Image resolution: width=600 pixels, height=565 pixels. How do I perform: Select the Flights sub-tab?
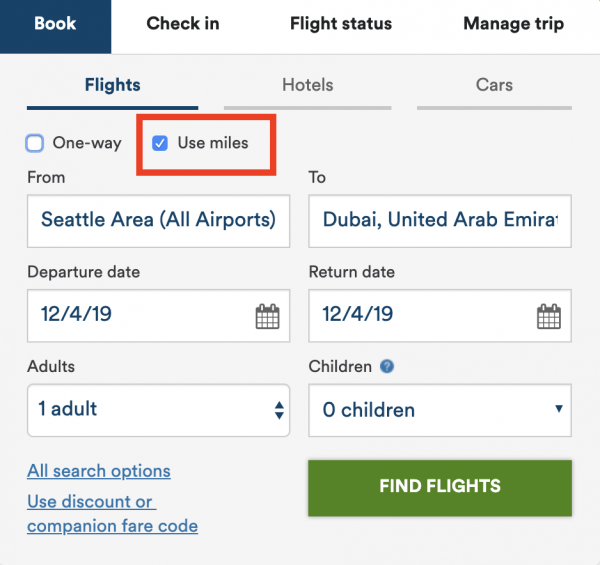point(113,86)
